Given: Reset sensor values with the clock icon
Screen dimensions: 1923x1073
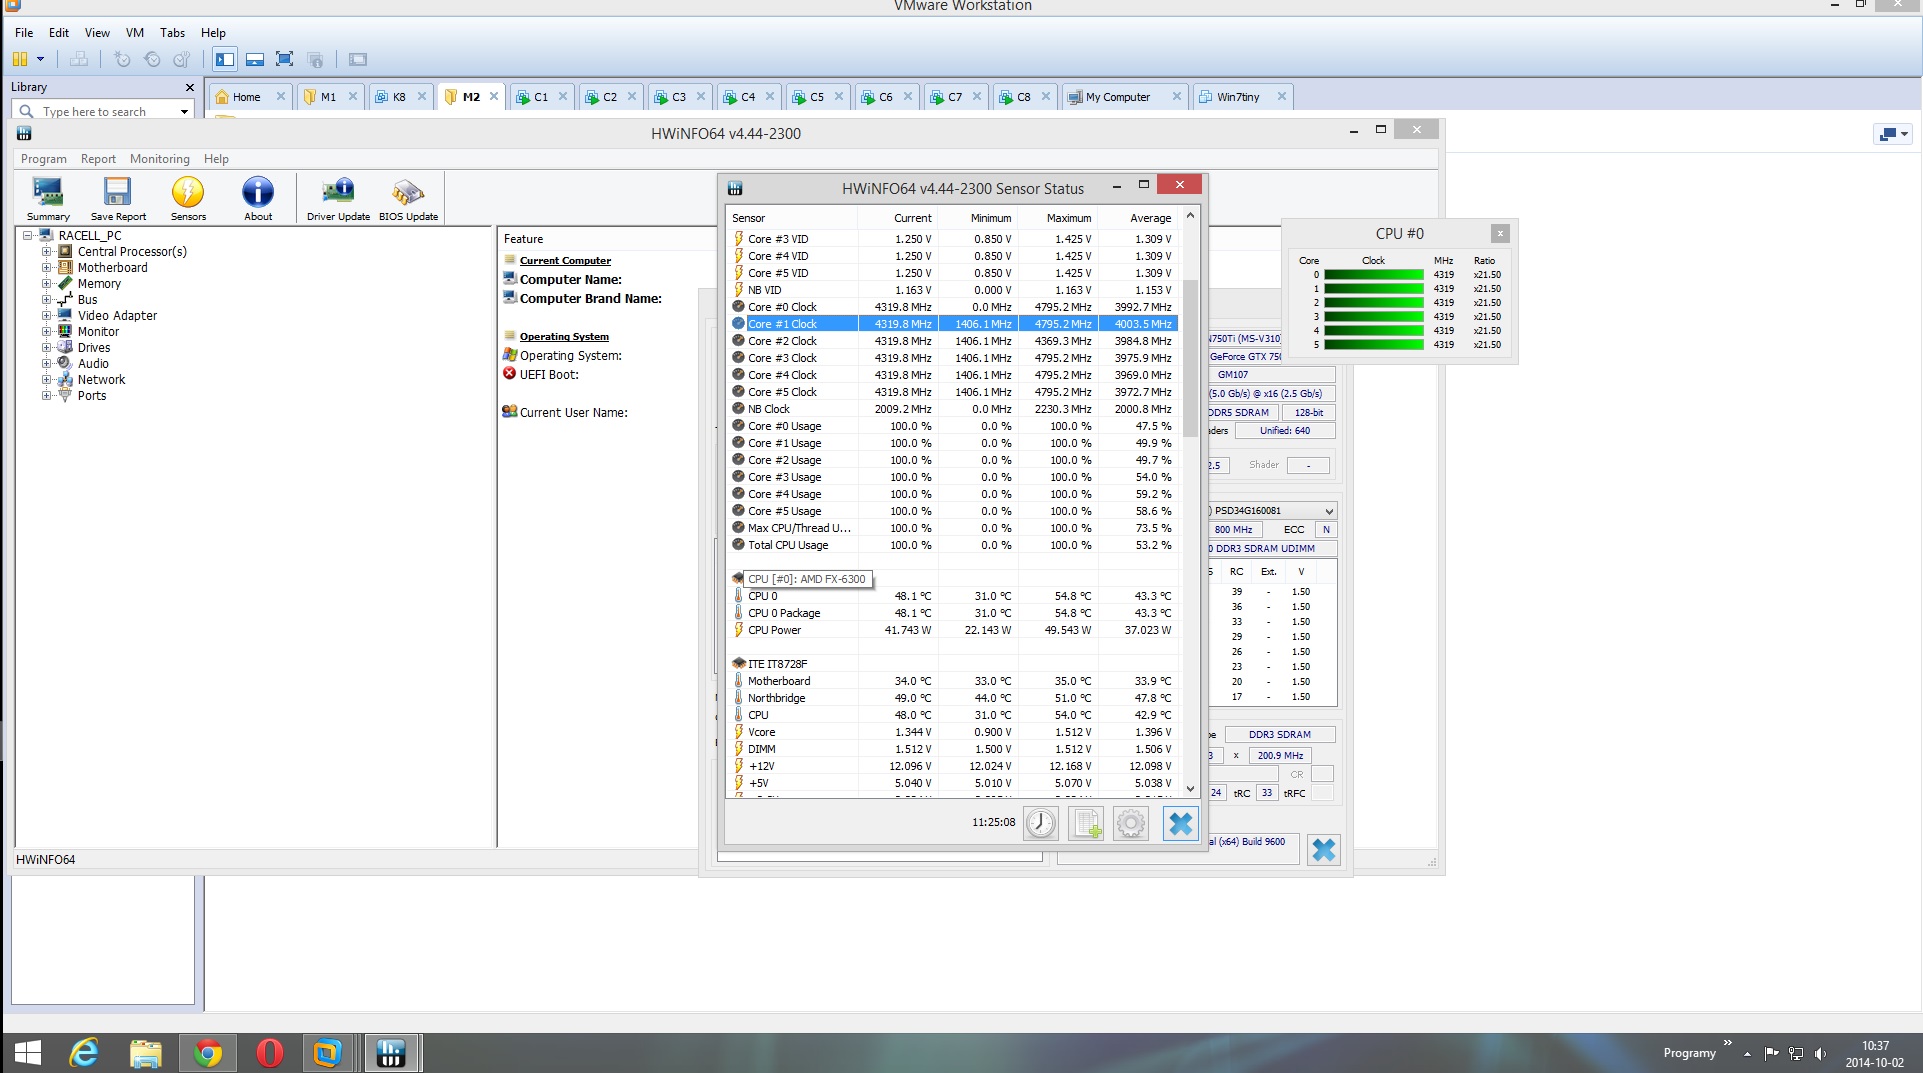Looking at the screenshot, I should tap(1041, 823).
